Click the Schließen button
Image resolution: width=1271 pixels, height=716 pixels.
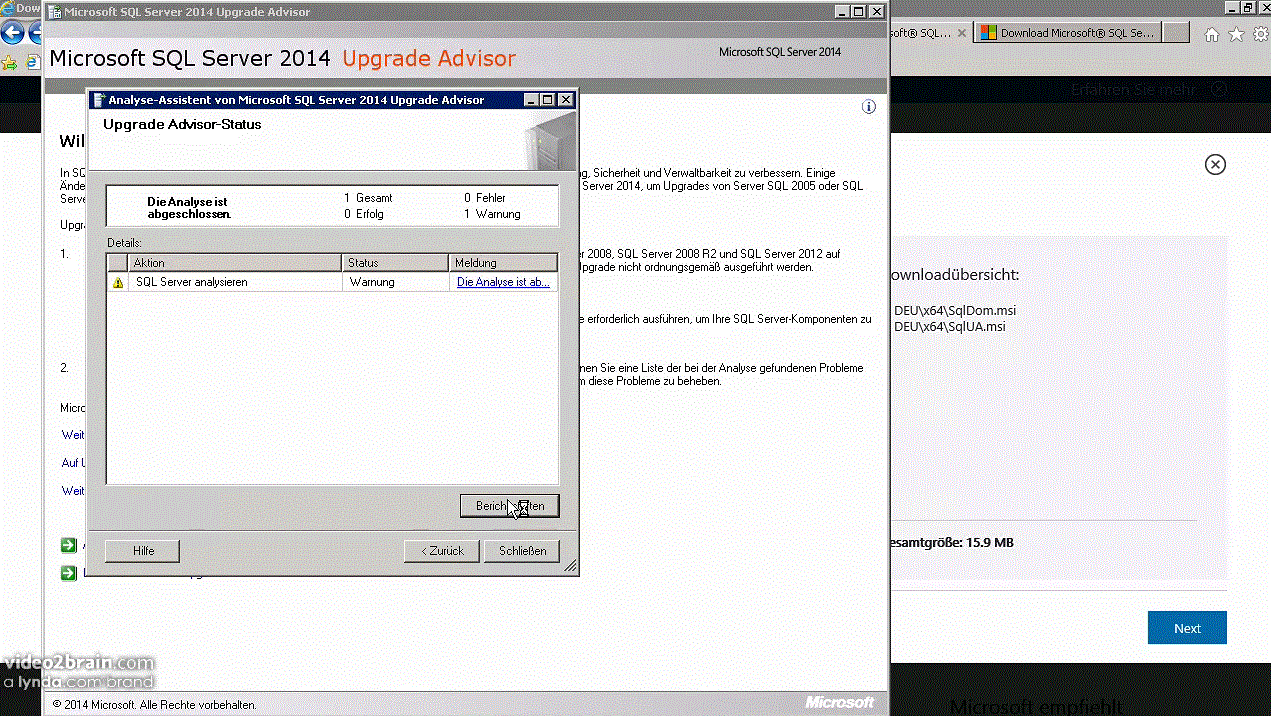click(x=522, y=551)
